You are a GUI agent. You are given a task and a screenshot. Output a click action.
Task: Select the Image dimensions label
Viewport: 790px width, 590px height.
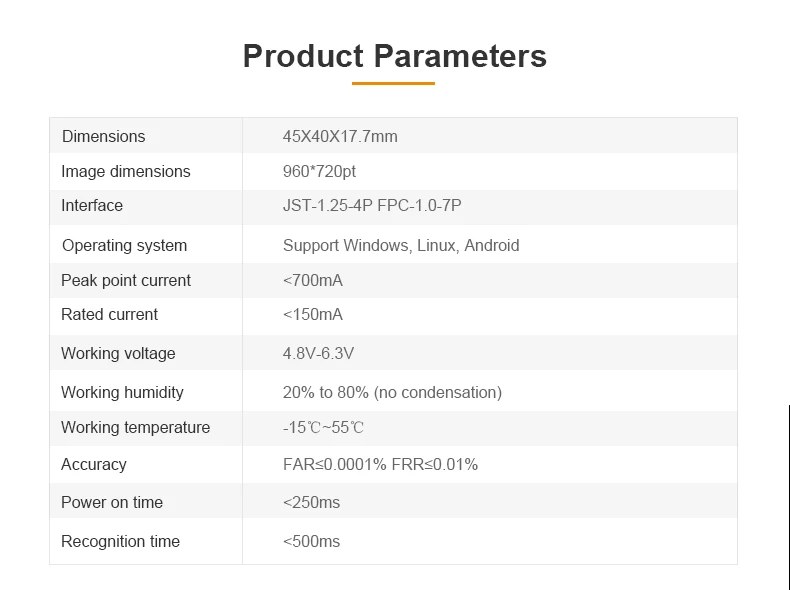pos(125,171)
